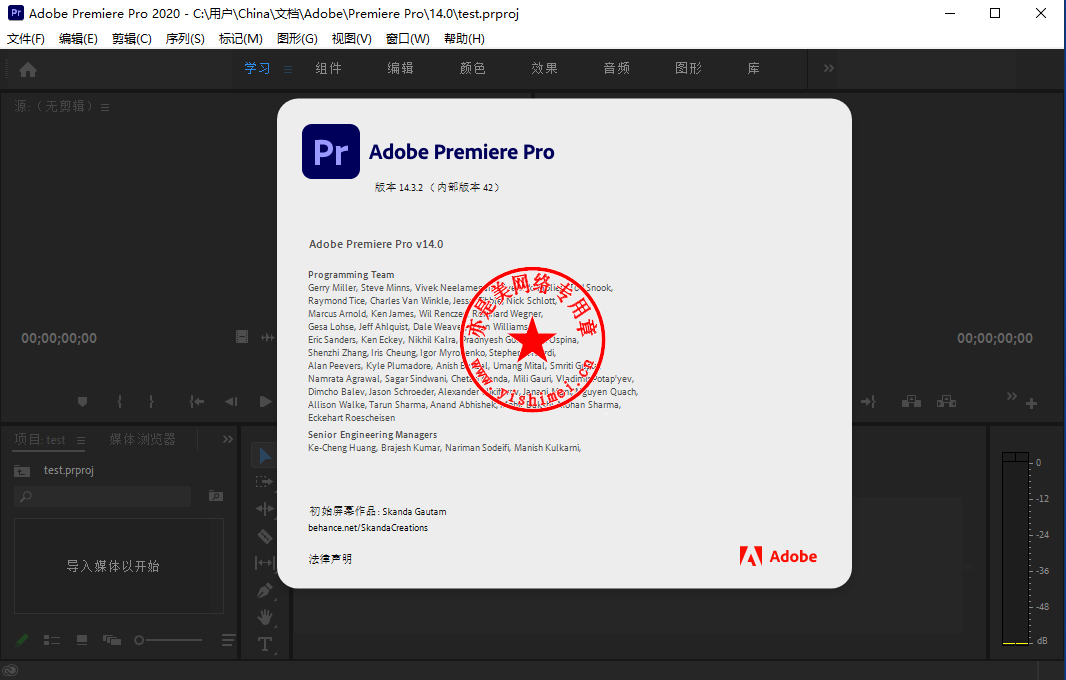Select the Selection tool arrow

[264, 455]
